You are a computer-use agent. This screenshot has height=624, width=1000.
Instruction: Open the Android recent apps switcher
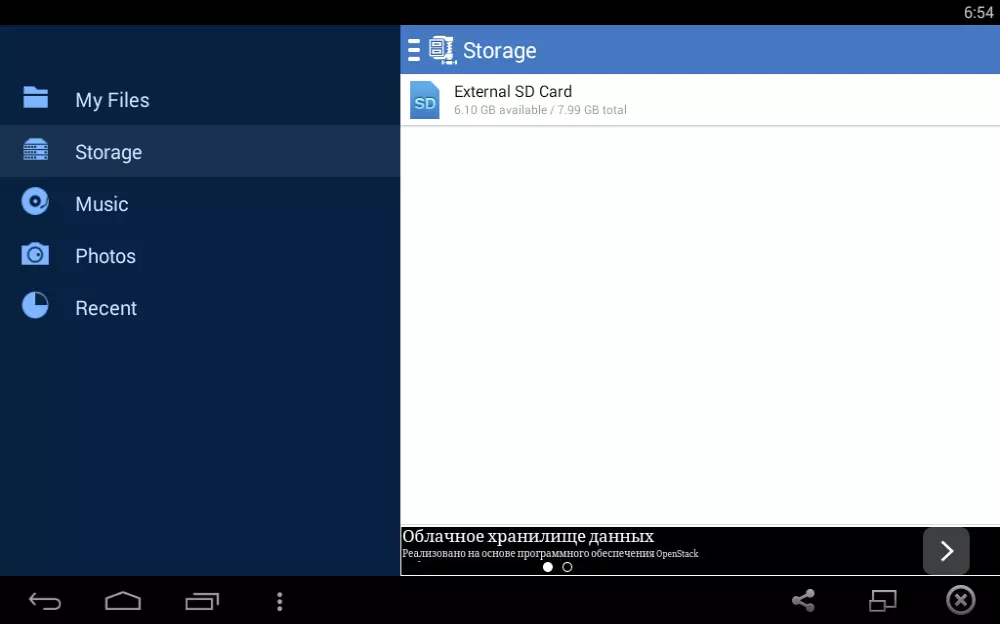[x=201, y=601]
